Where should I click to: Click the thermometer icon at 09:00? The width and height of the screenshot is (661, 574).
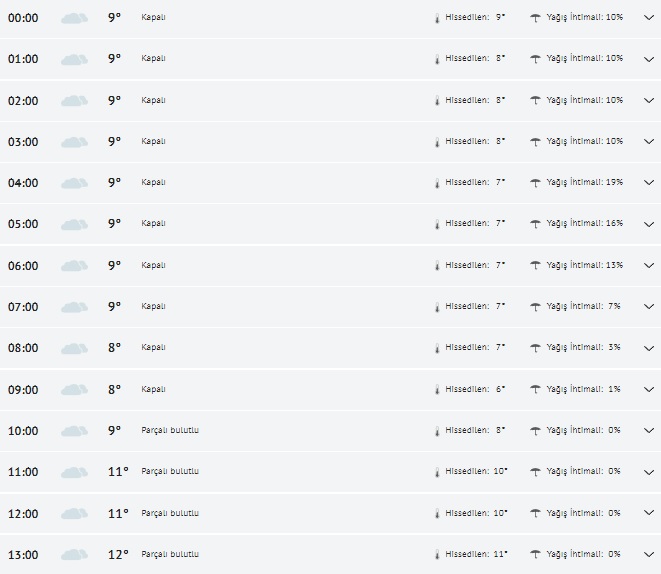point(437,390)
